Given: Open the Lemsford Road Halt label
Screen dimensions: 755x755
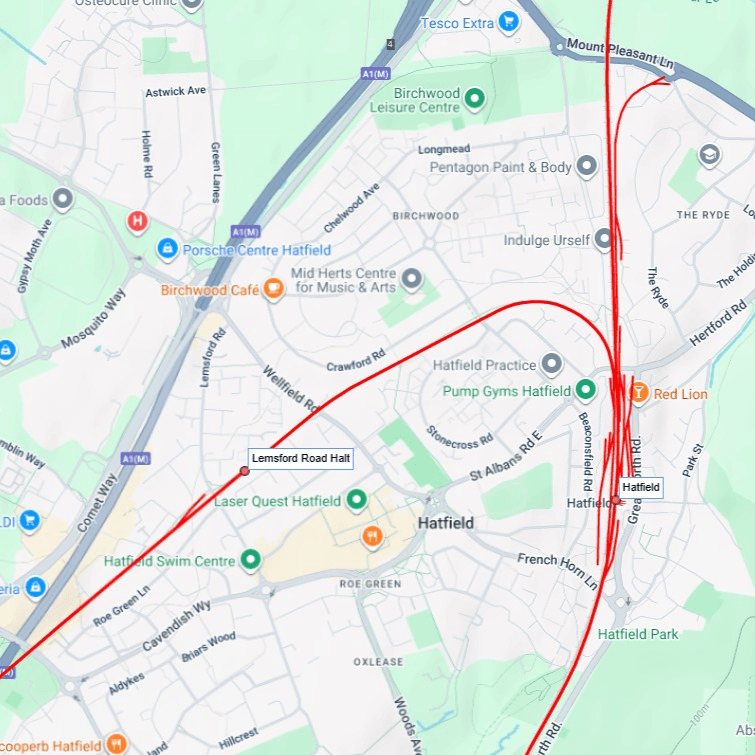Looking at the screenshot, I should pos(301,458).
